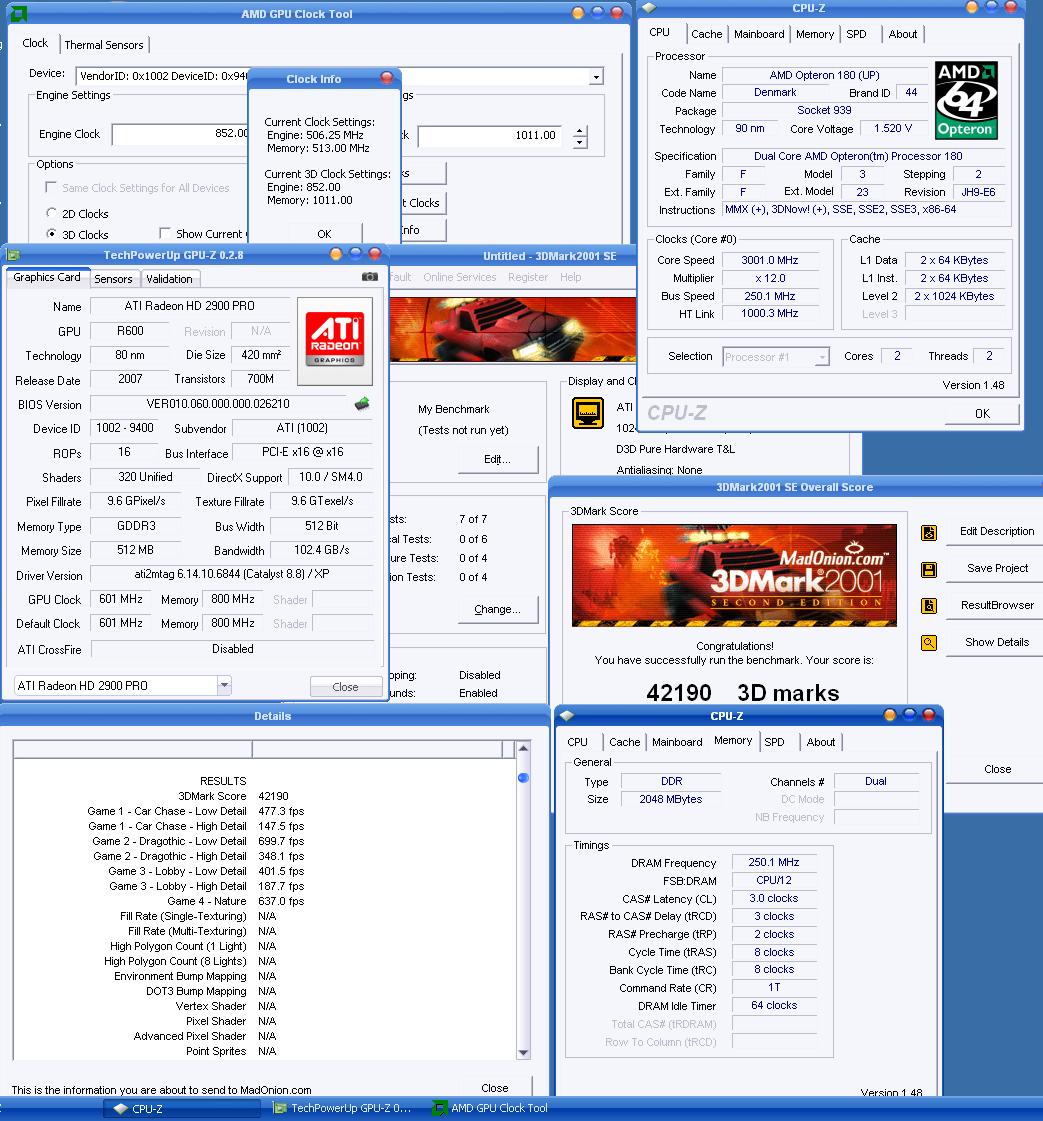
Task: Switch to the CPU tab in lower CPU-Z window
Action: click(x=578, y=742)
